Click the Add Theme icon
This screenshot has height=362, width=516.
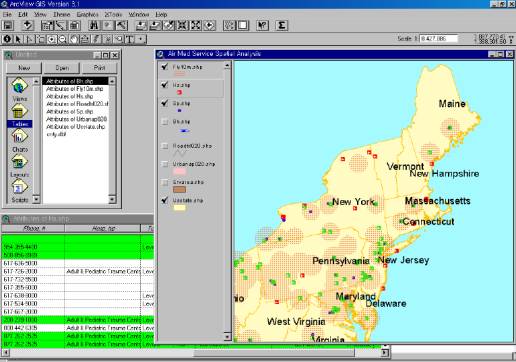tap(28, 25)
